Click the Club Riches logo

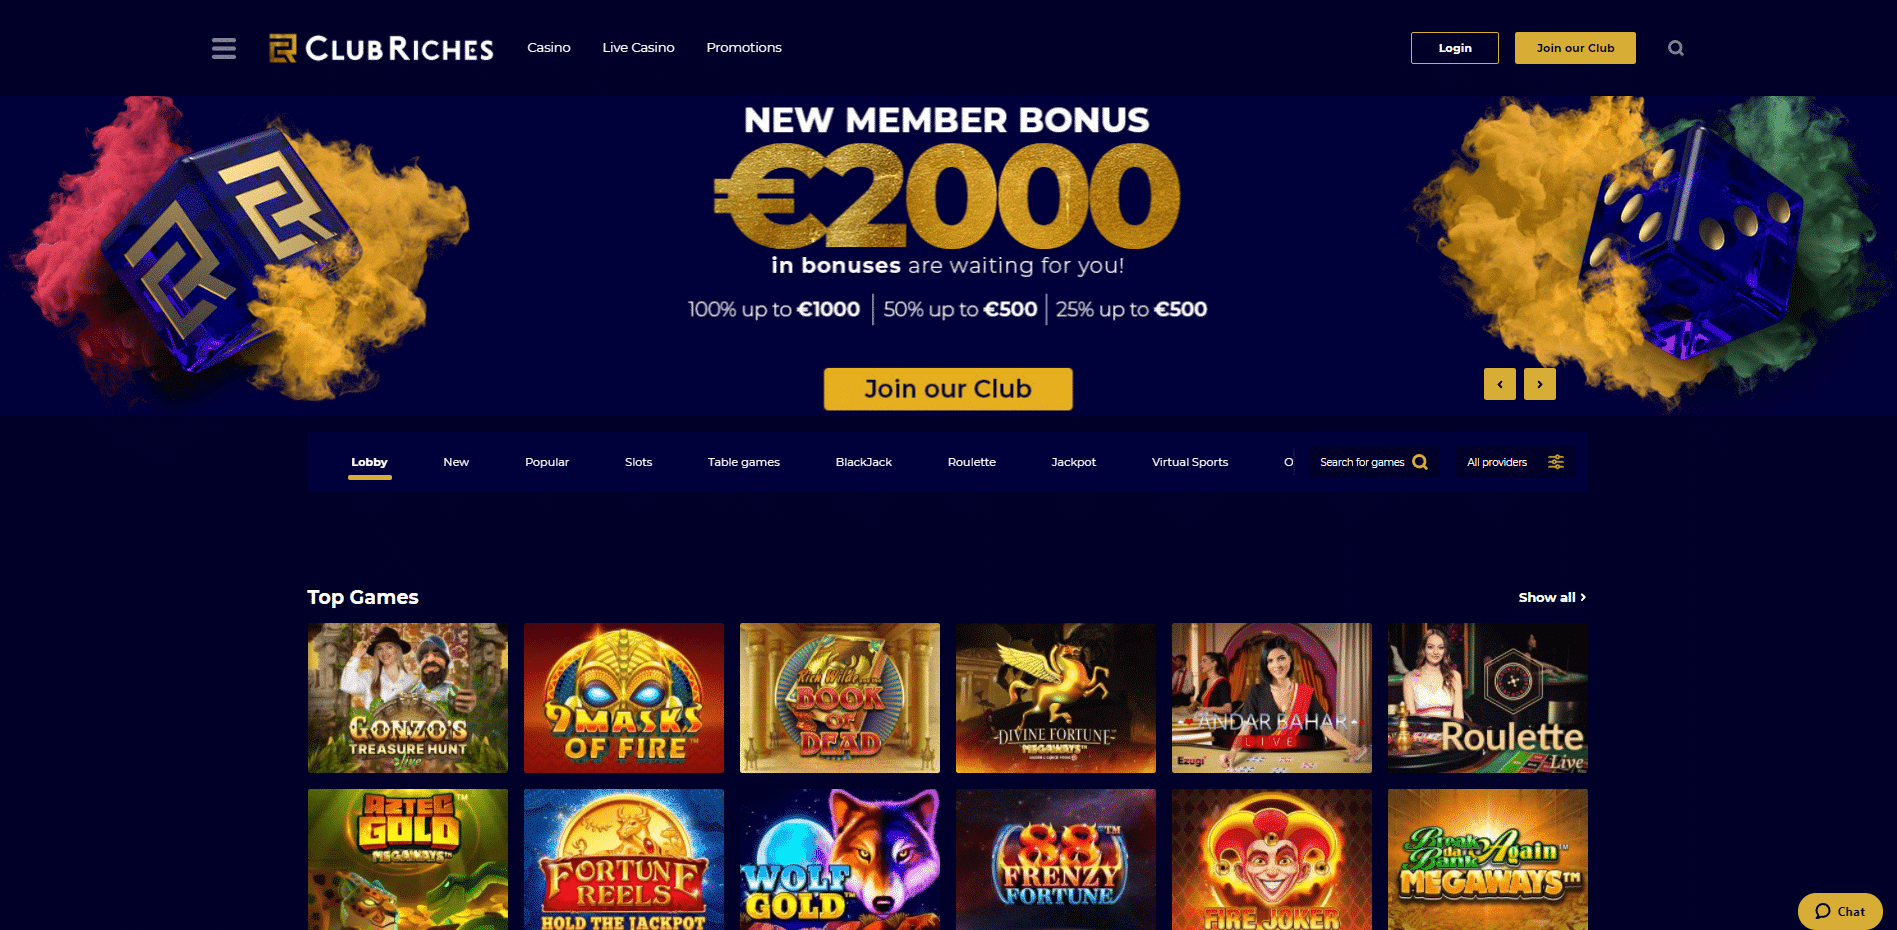click(x=381, y=48)
